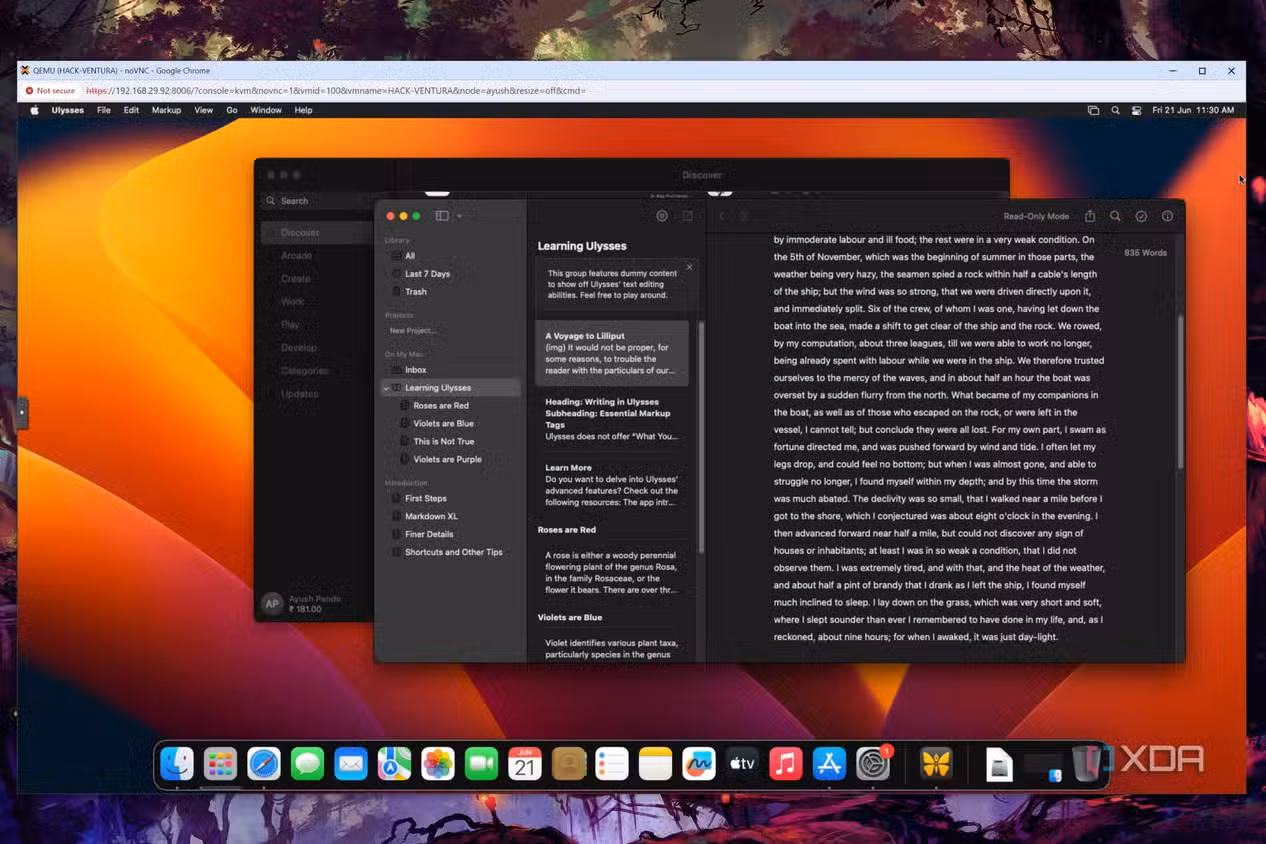Go back with the editor's left chevron
The height and width of the screenshot is (844, 1266).
(x=722, y=216)
